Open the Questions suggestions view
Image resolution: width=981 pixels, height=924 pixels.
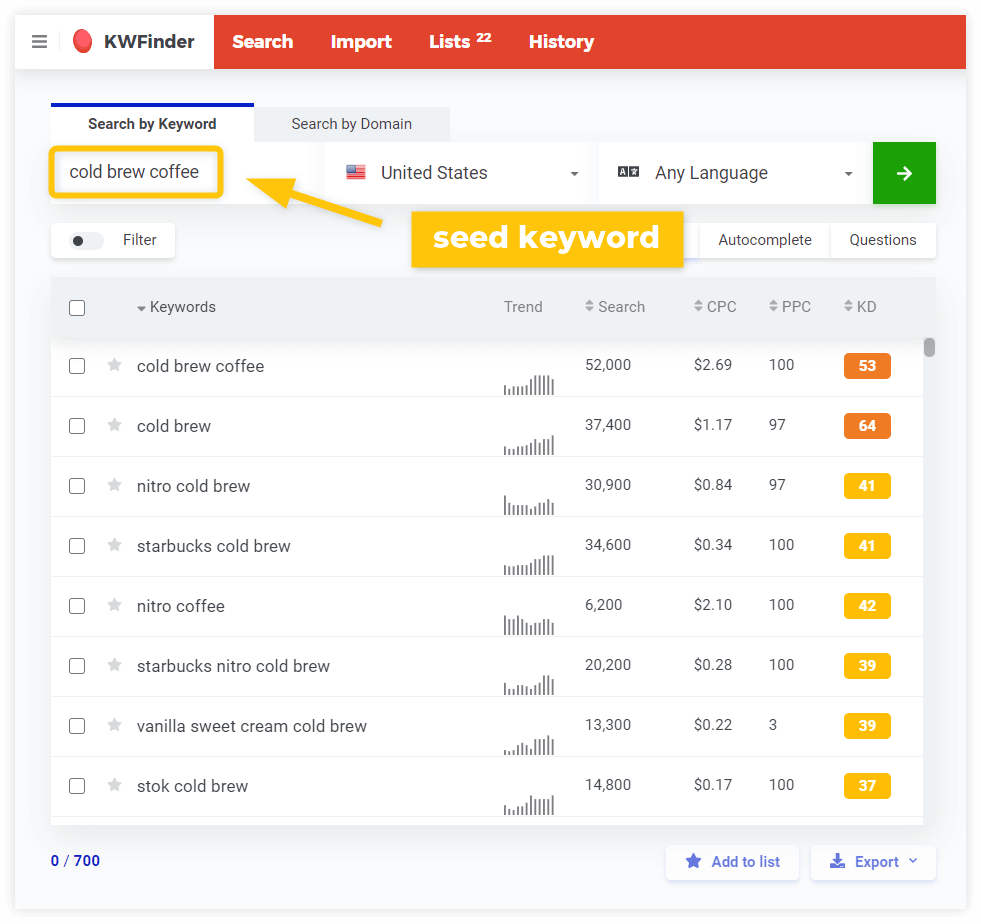tap(883, 240)
